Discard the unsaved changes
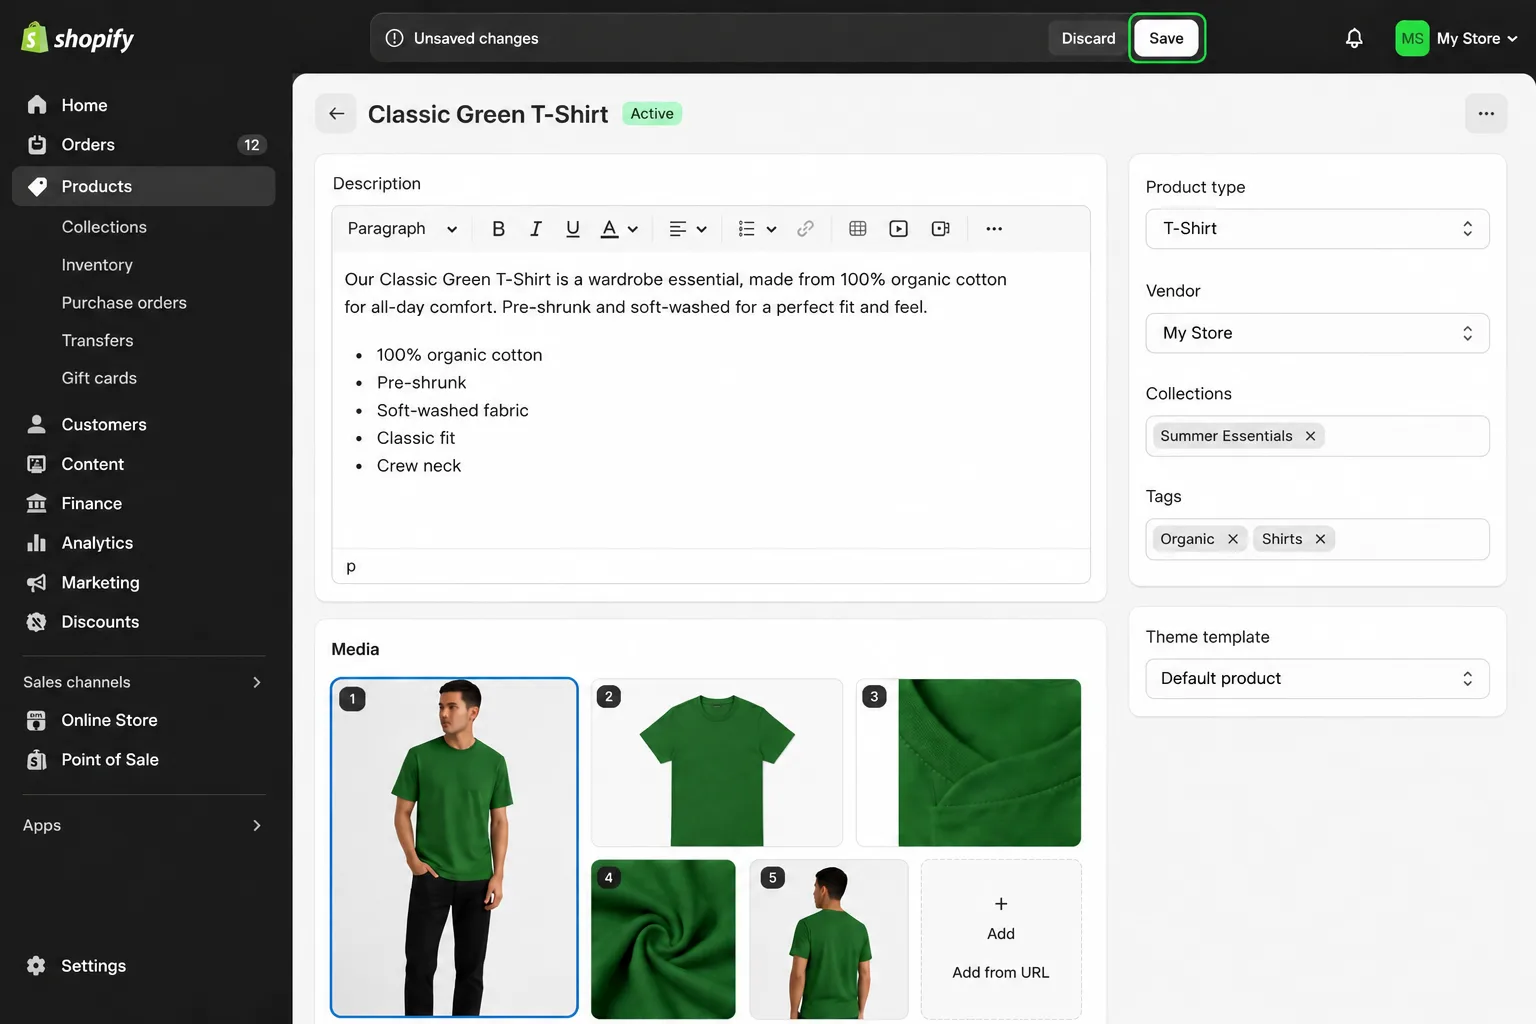Viewport: 1536px width, 1024px height. pyautogui.click(x=1088, y=38)
